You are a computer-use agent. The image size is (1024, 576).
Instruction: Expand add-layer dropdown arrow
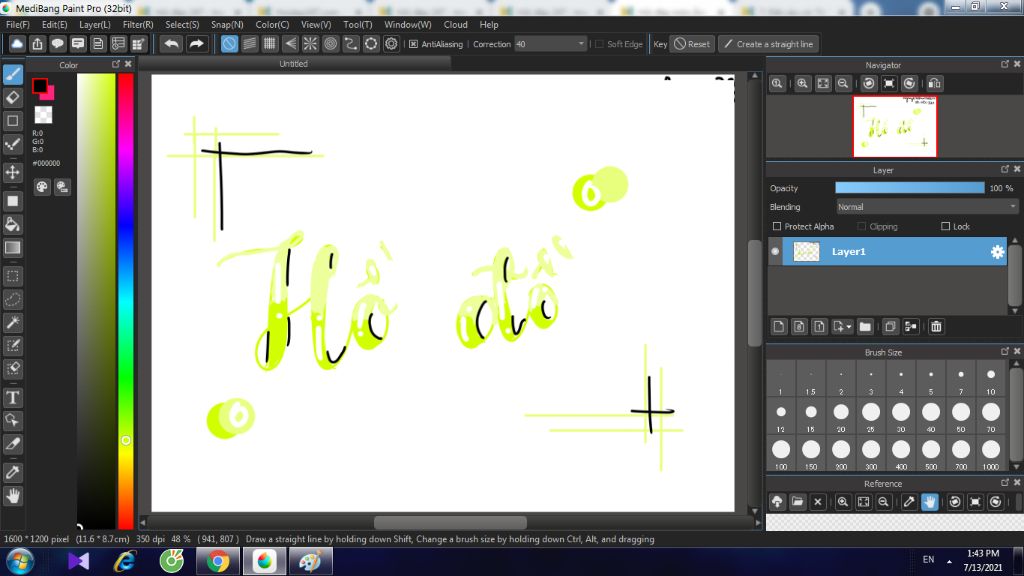point(848,327)
